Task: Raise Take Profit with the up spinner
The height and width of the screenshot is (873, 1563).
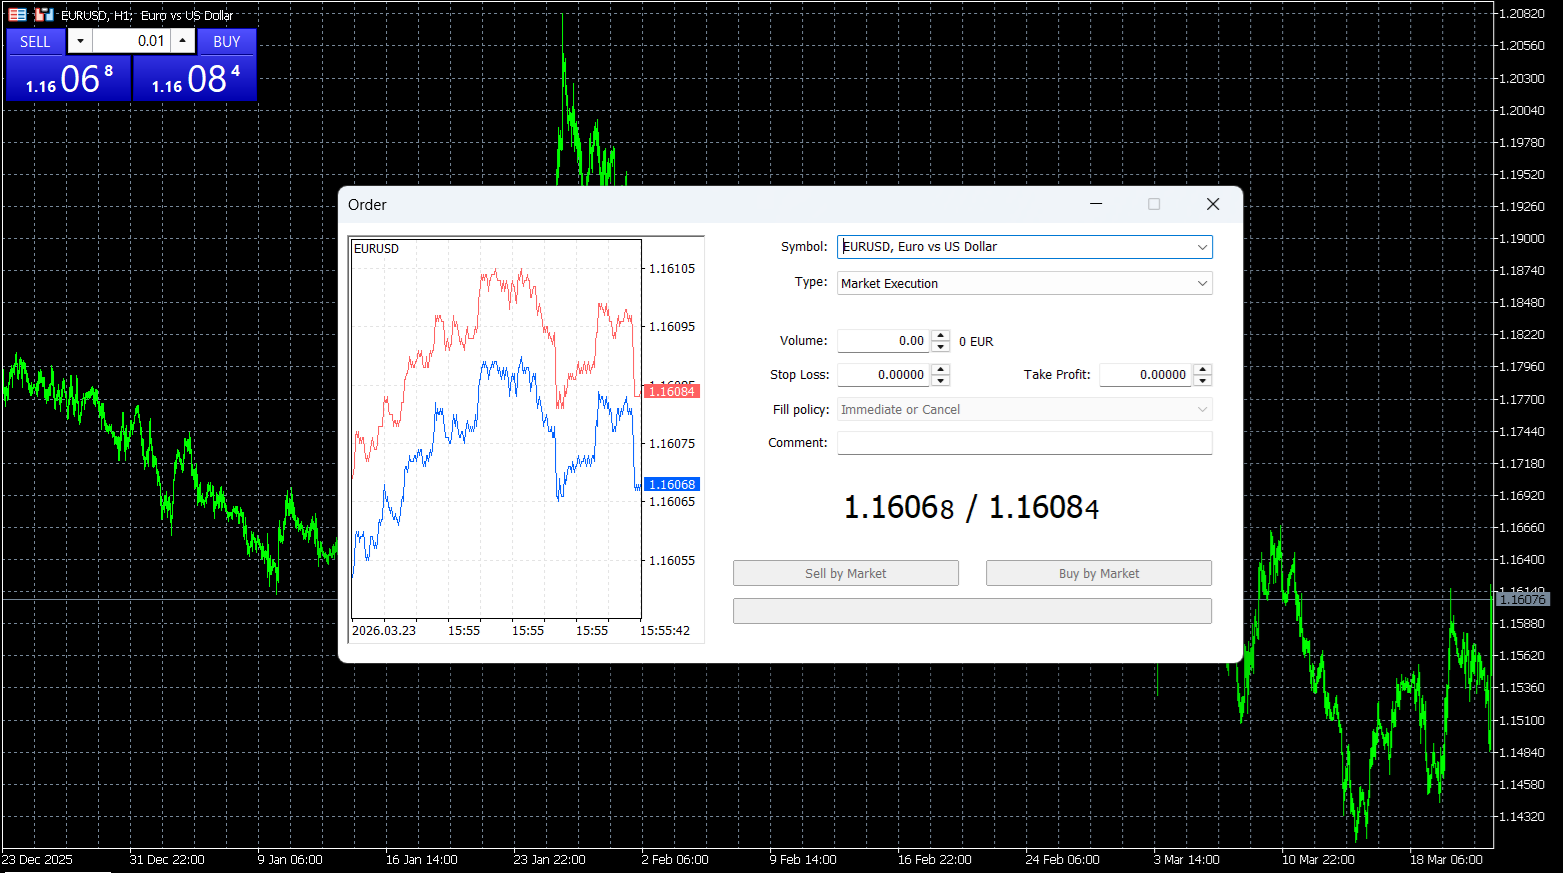Action: [x=1203, y=369]
